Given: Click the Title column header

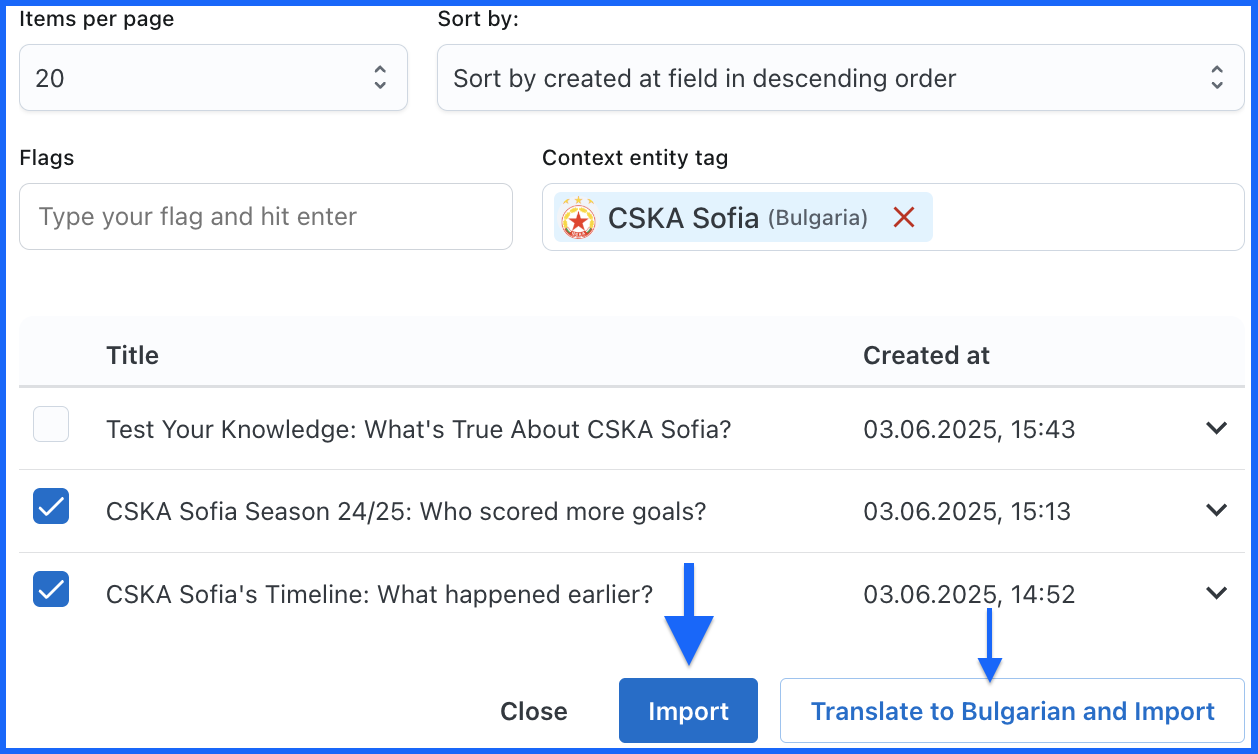Looking at the screenshot, I should point(132,355).
